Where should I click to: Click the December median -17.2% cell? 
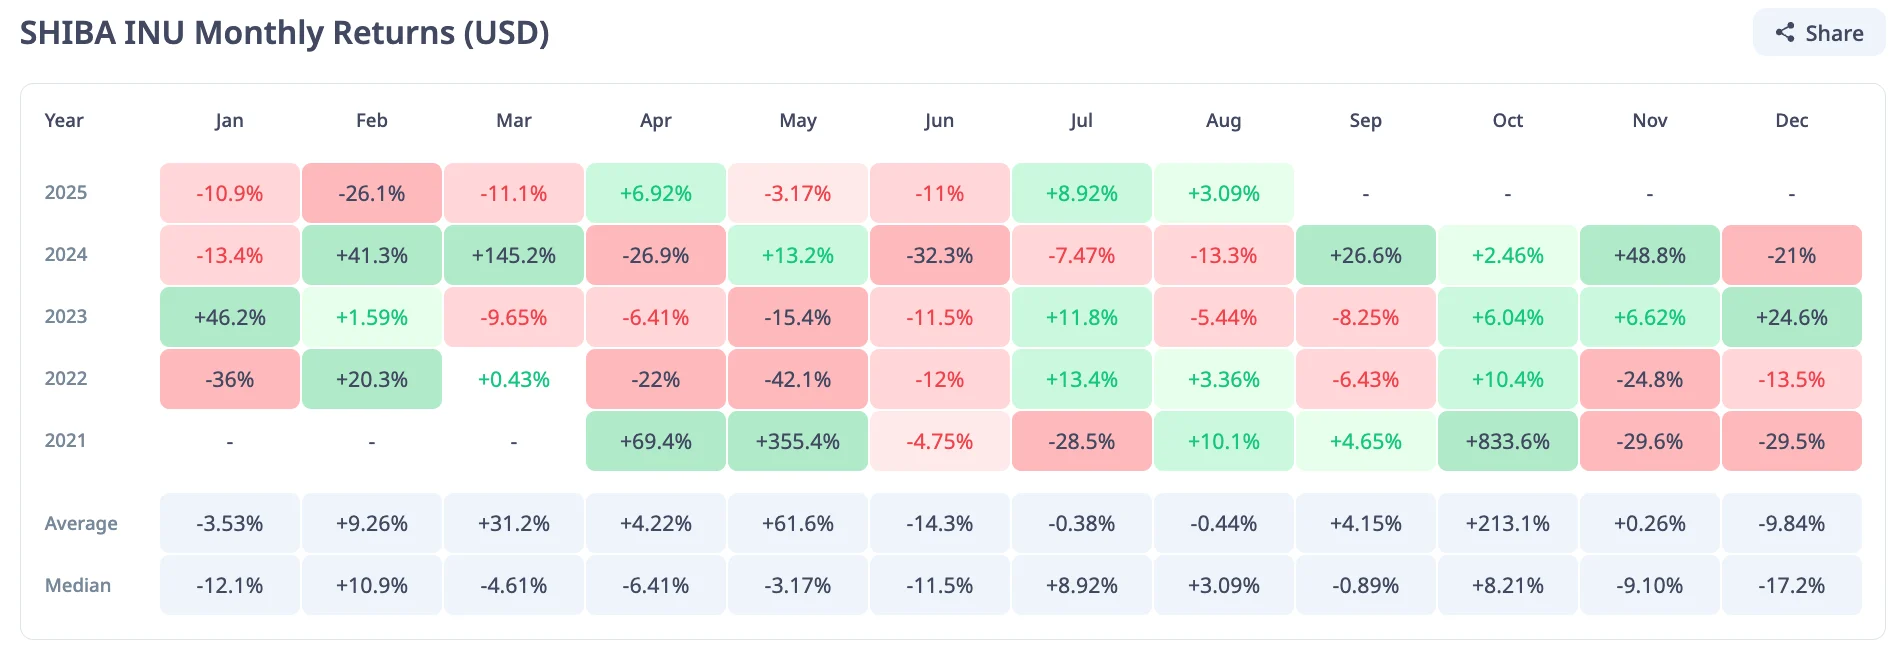(1791, 585)
